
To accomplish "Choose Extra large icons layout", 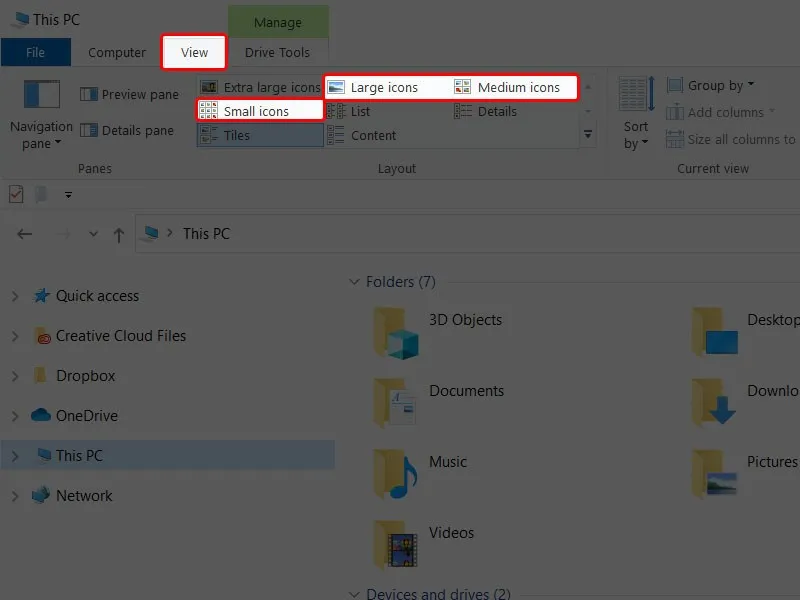I will 267,87.
